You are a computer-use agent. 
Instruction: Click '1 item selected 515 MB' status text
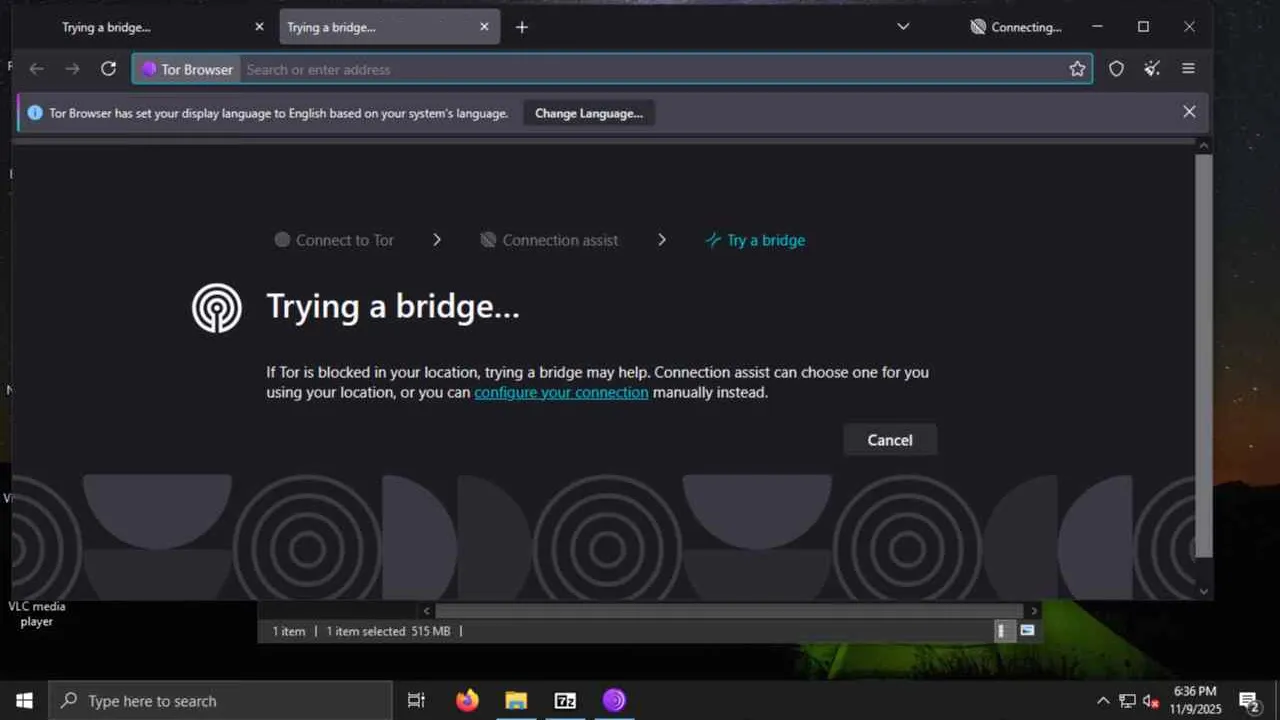coord(388,631)
